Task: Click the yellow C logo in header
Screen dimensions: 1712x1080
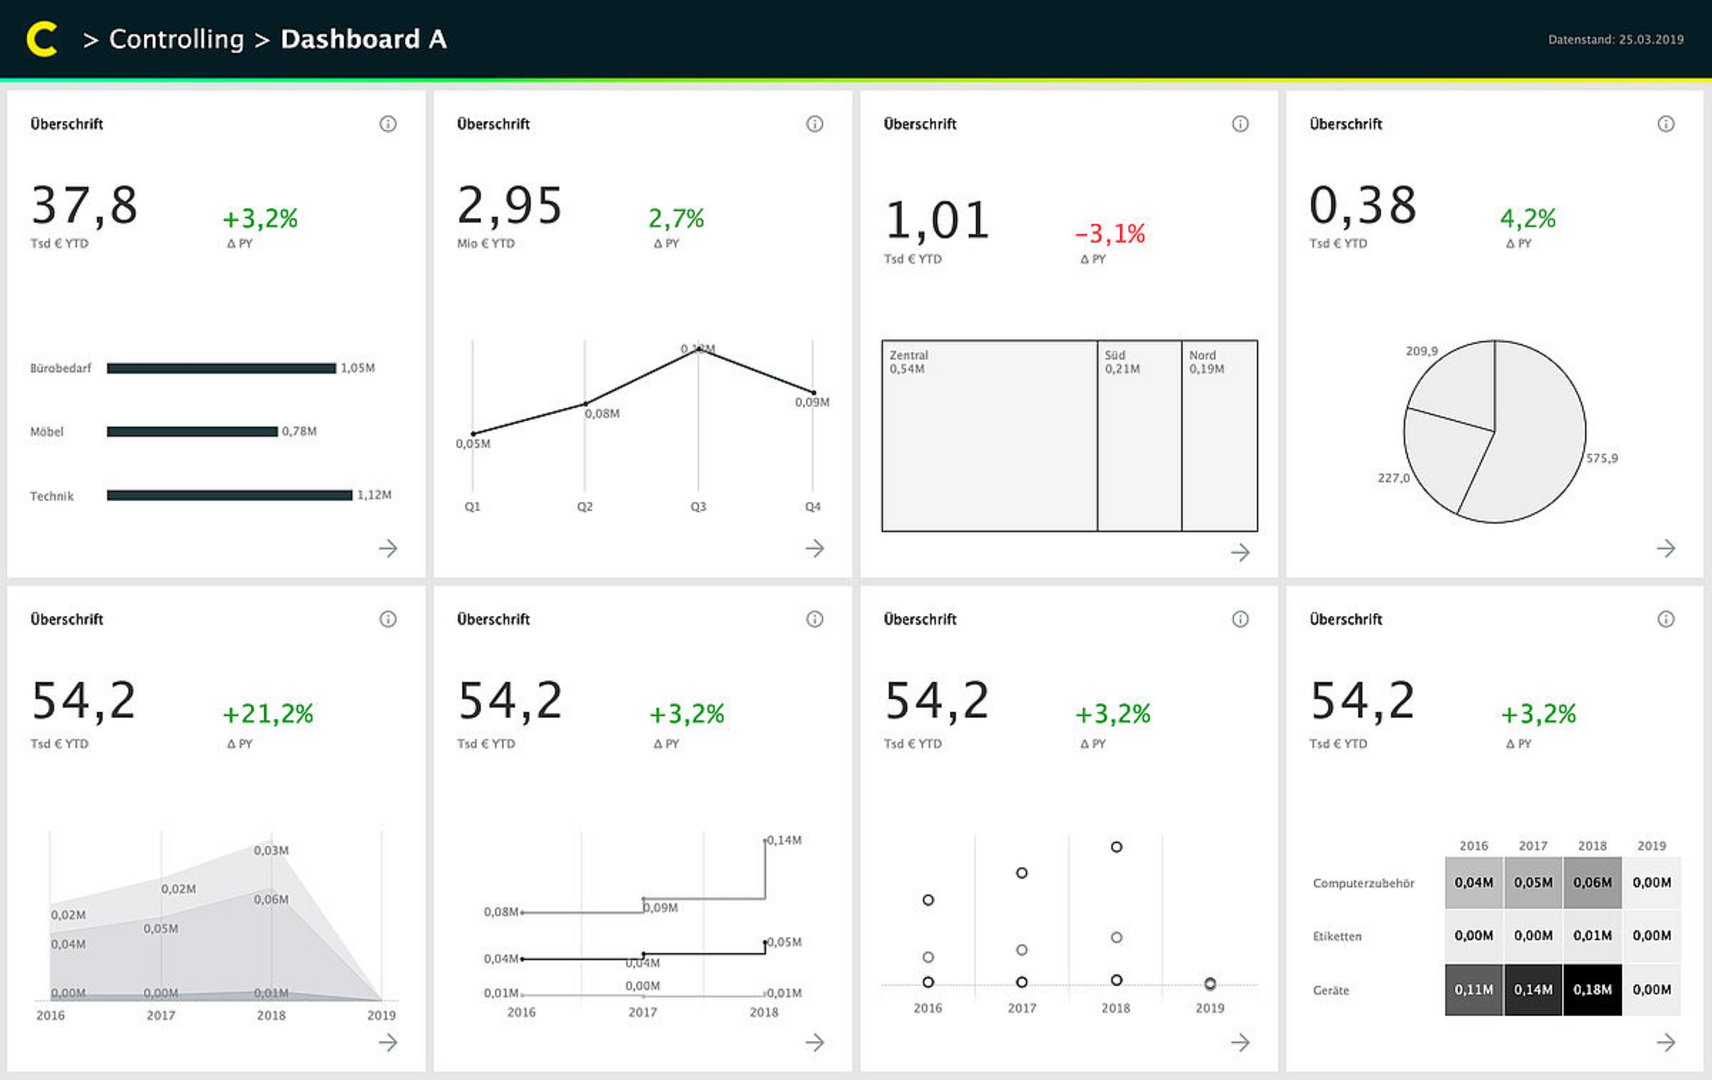Action: click(x=41, y=39)
